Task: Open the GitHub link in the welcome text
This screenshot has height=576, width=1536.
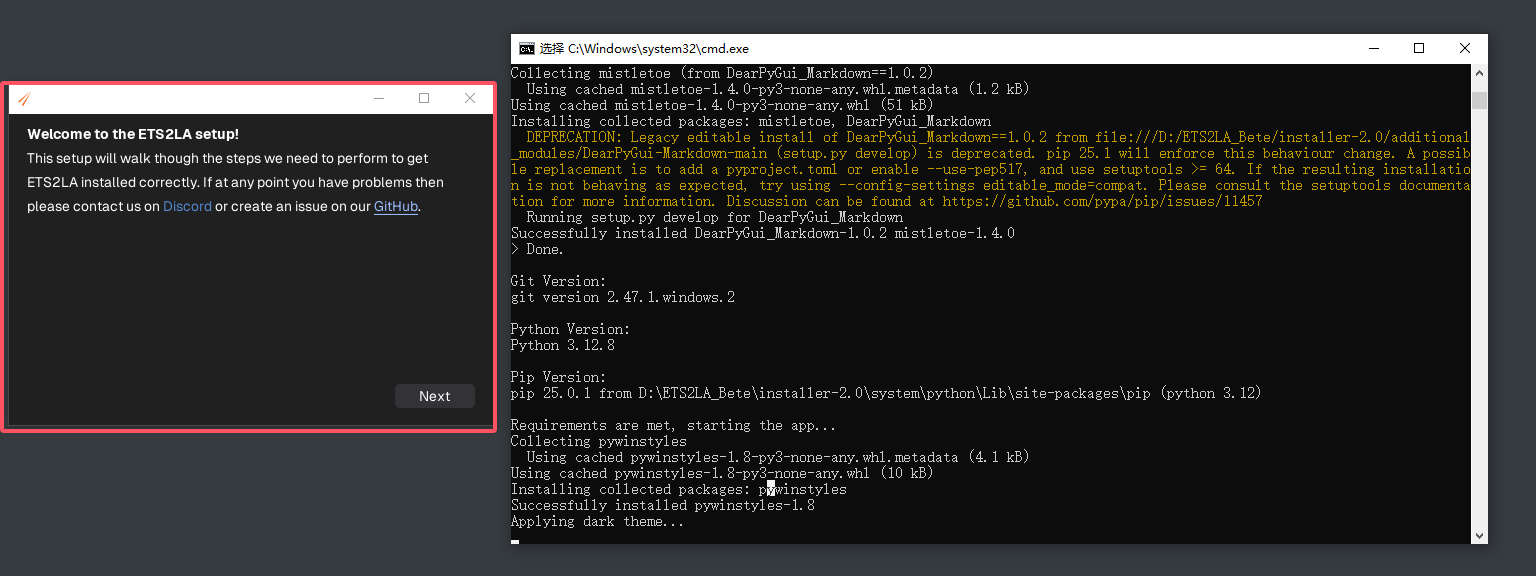Action: [x=396, y=206]
